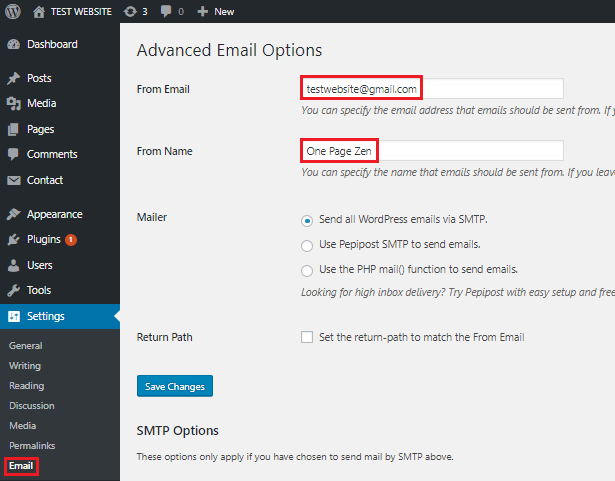
Task: Select Use Pepipost SMTP radio option
Action: [x=307, y=246]
